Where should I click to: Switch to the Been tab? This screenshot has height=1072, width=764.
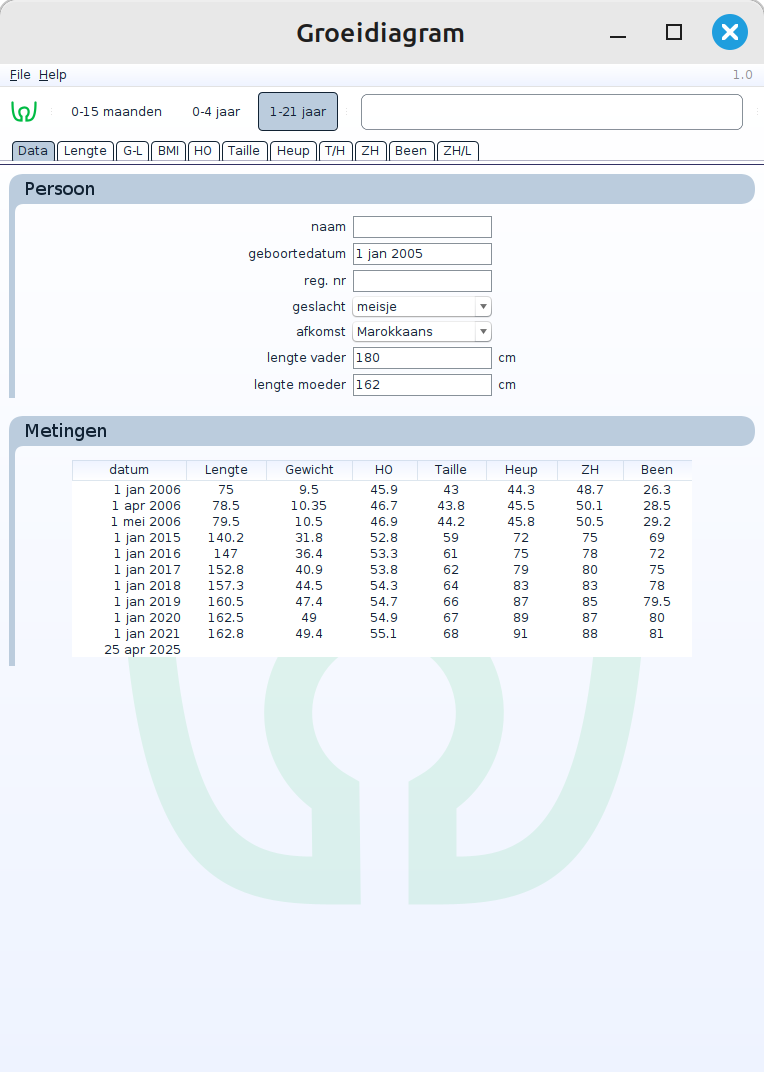click(410, 150)
